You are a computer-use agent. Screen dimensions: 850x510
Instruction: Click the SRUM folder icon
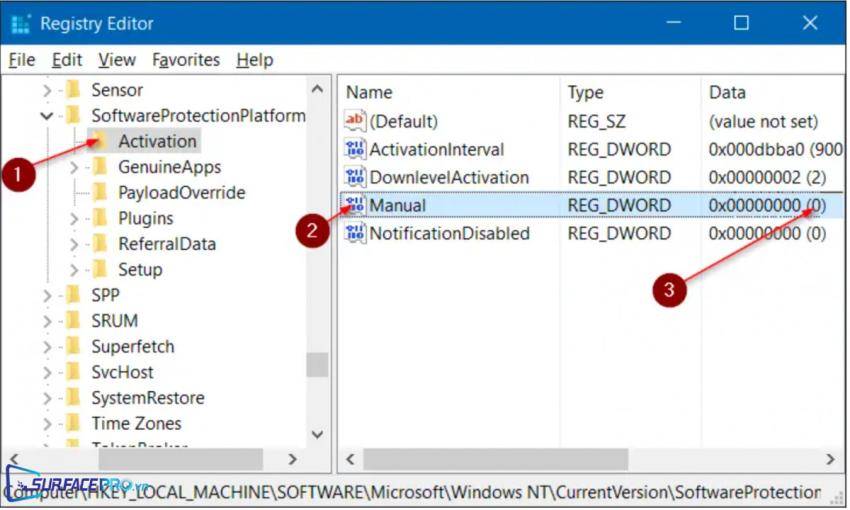pyautogui.click(x=73, y=320)
